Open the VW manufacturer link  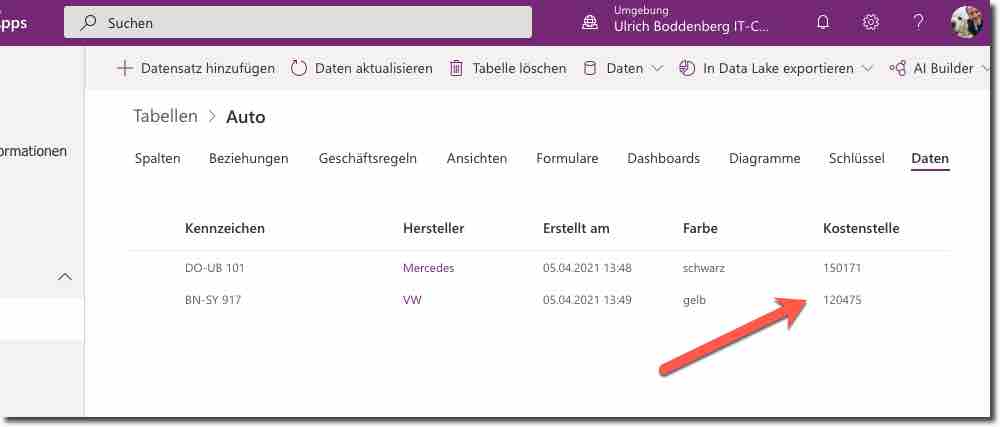[x=412, y=300]
